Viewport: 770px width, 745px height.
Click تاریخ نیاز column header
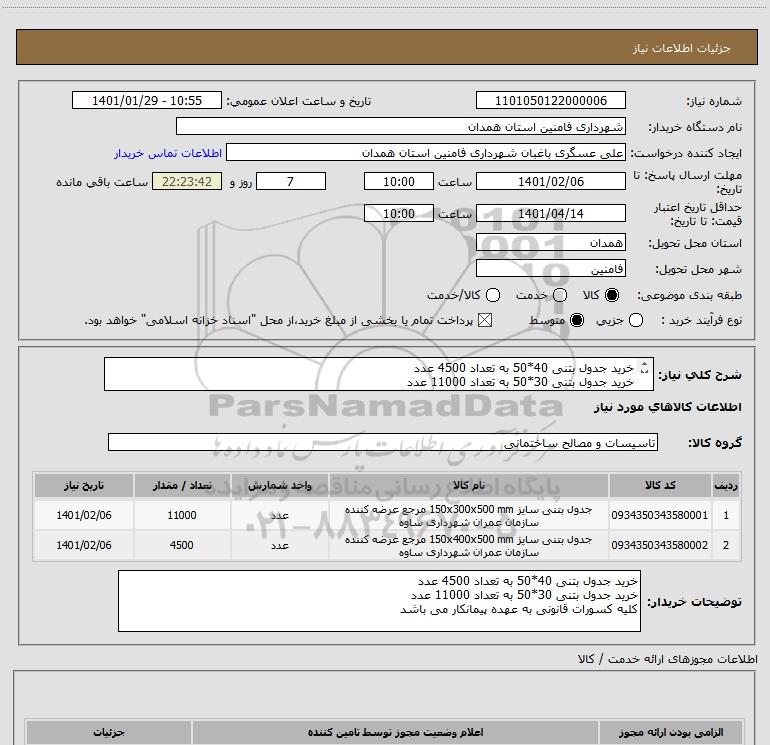(83, 485)
